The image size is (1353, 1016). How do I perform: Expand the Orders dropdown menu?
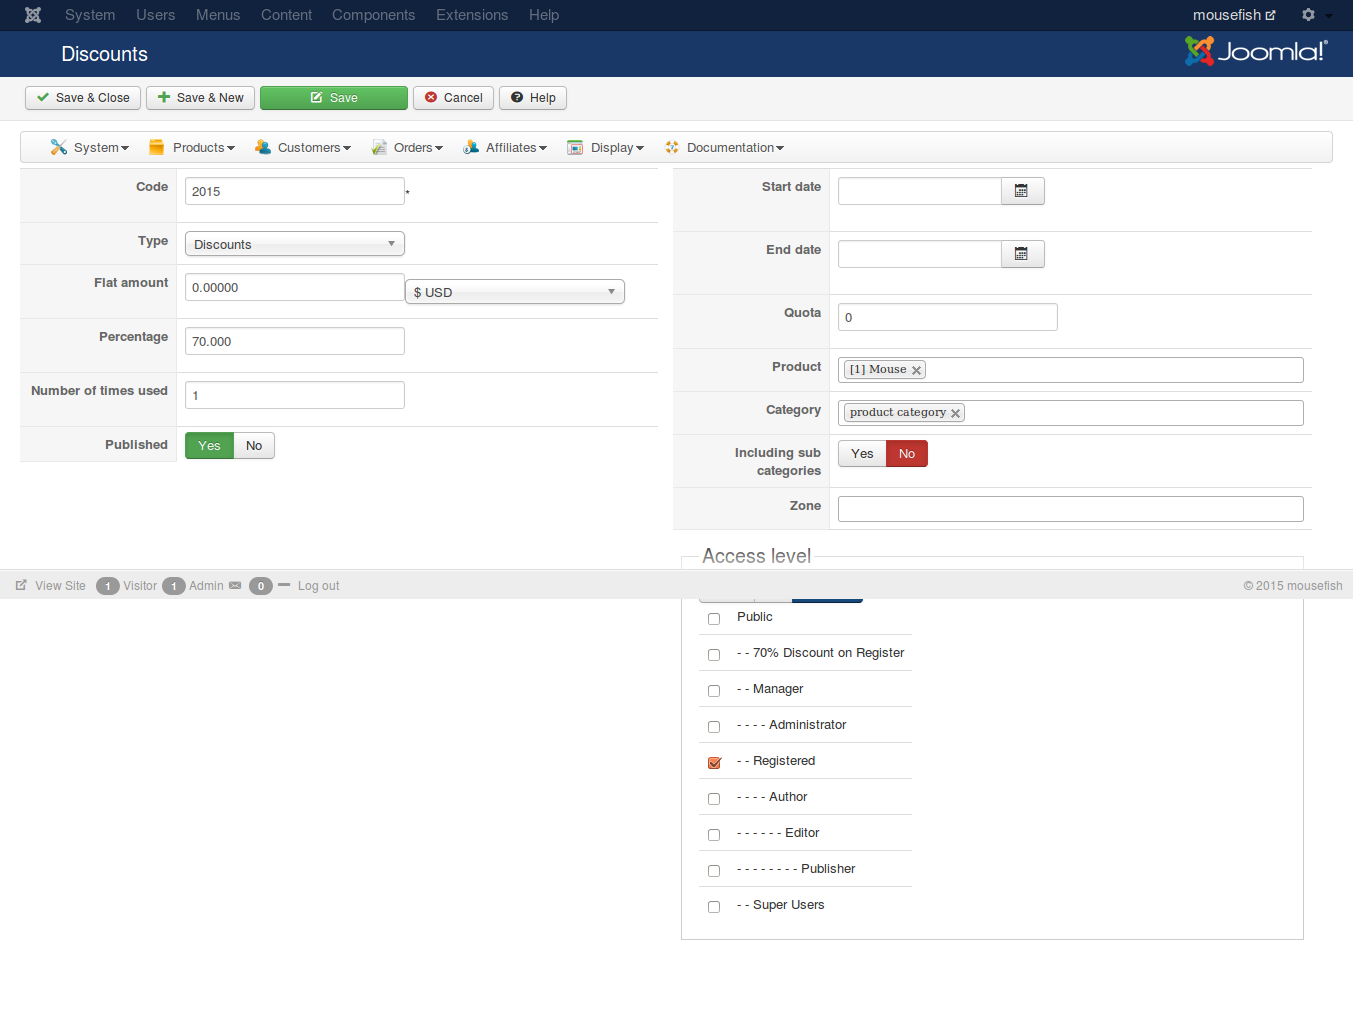click(x=407, y=148)
